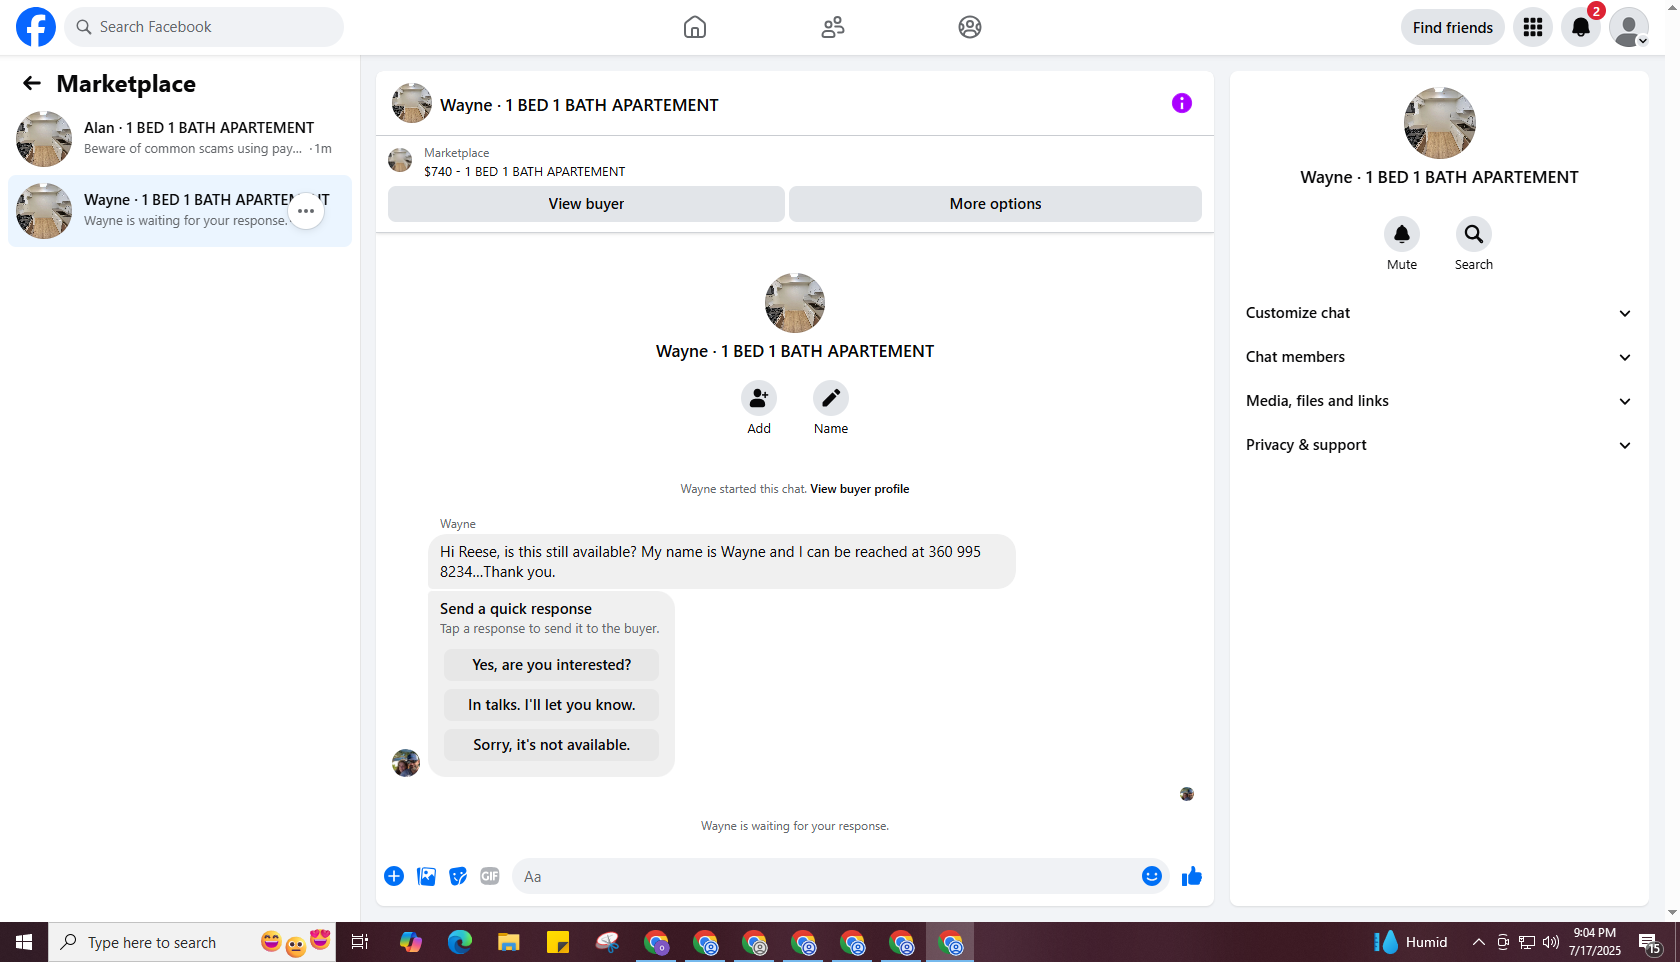The width and height of the screenshot is (1680, 962).
Task: Open the Humid weather widget
Action: (x=1411, y=942)
